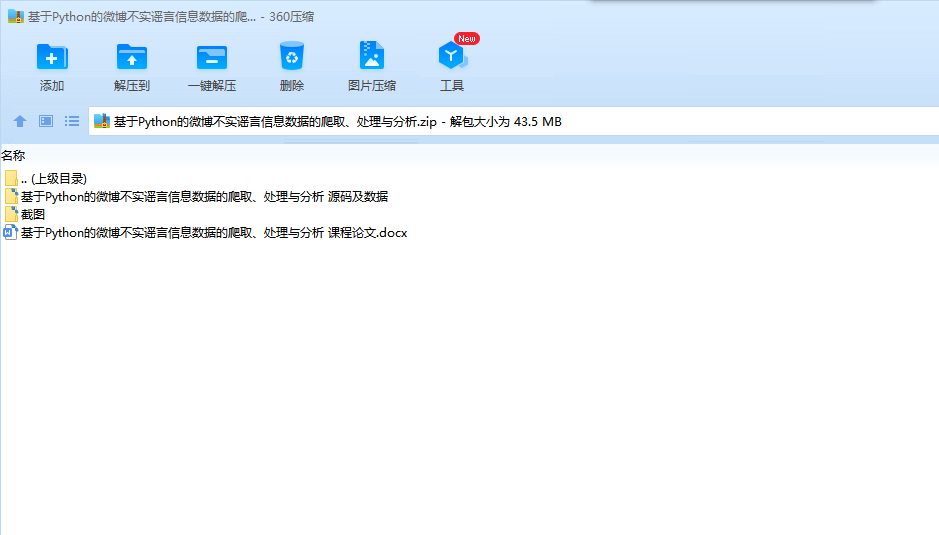Image resolution: width=939 pixels, height=535 pixels.
Task: Select the 源码及数据 folder row
Action: 196,197
